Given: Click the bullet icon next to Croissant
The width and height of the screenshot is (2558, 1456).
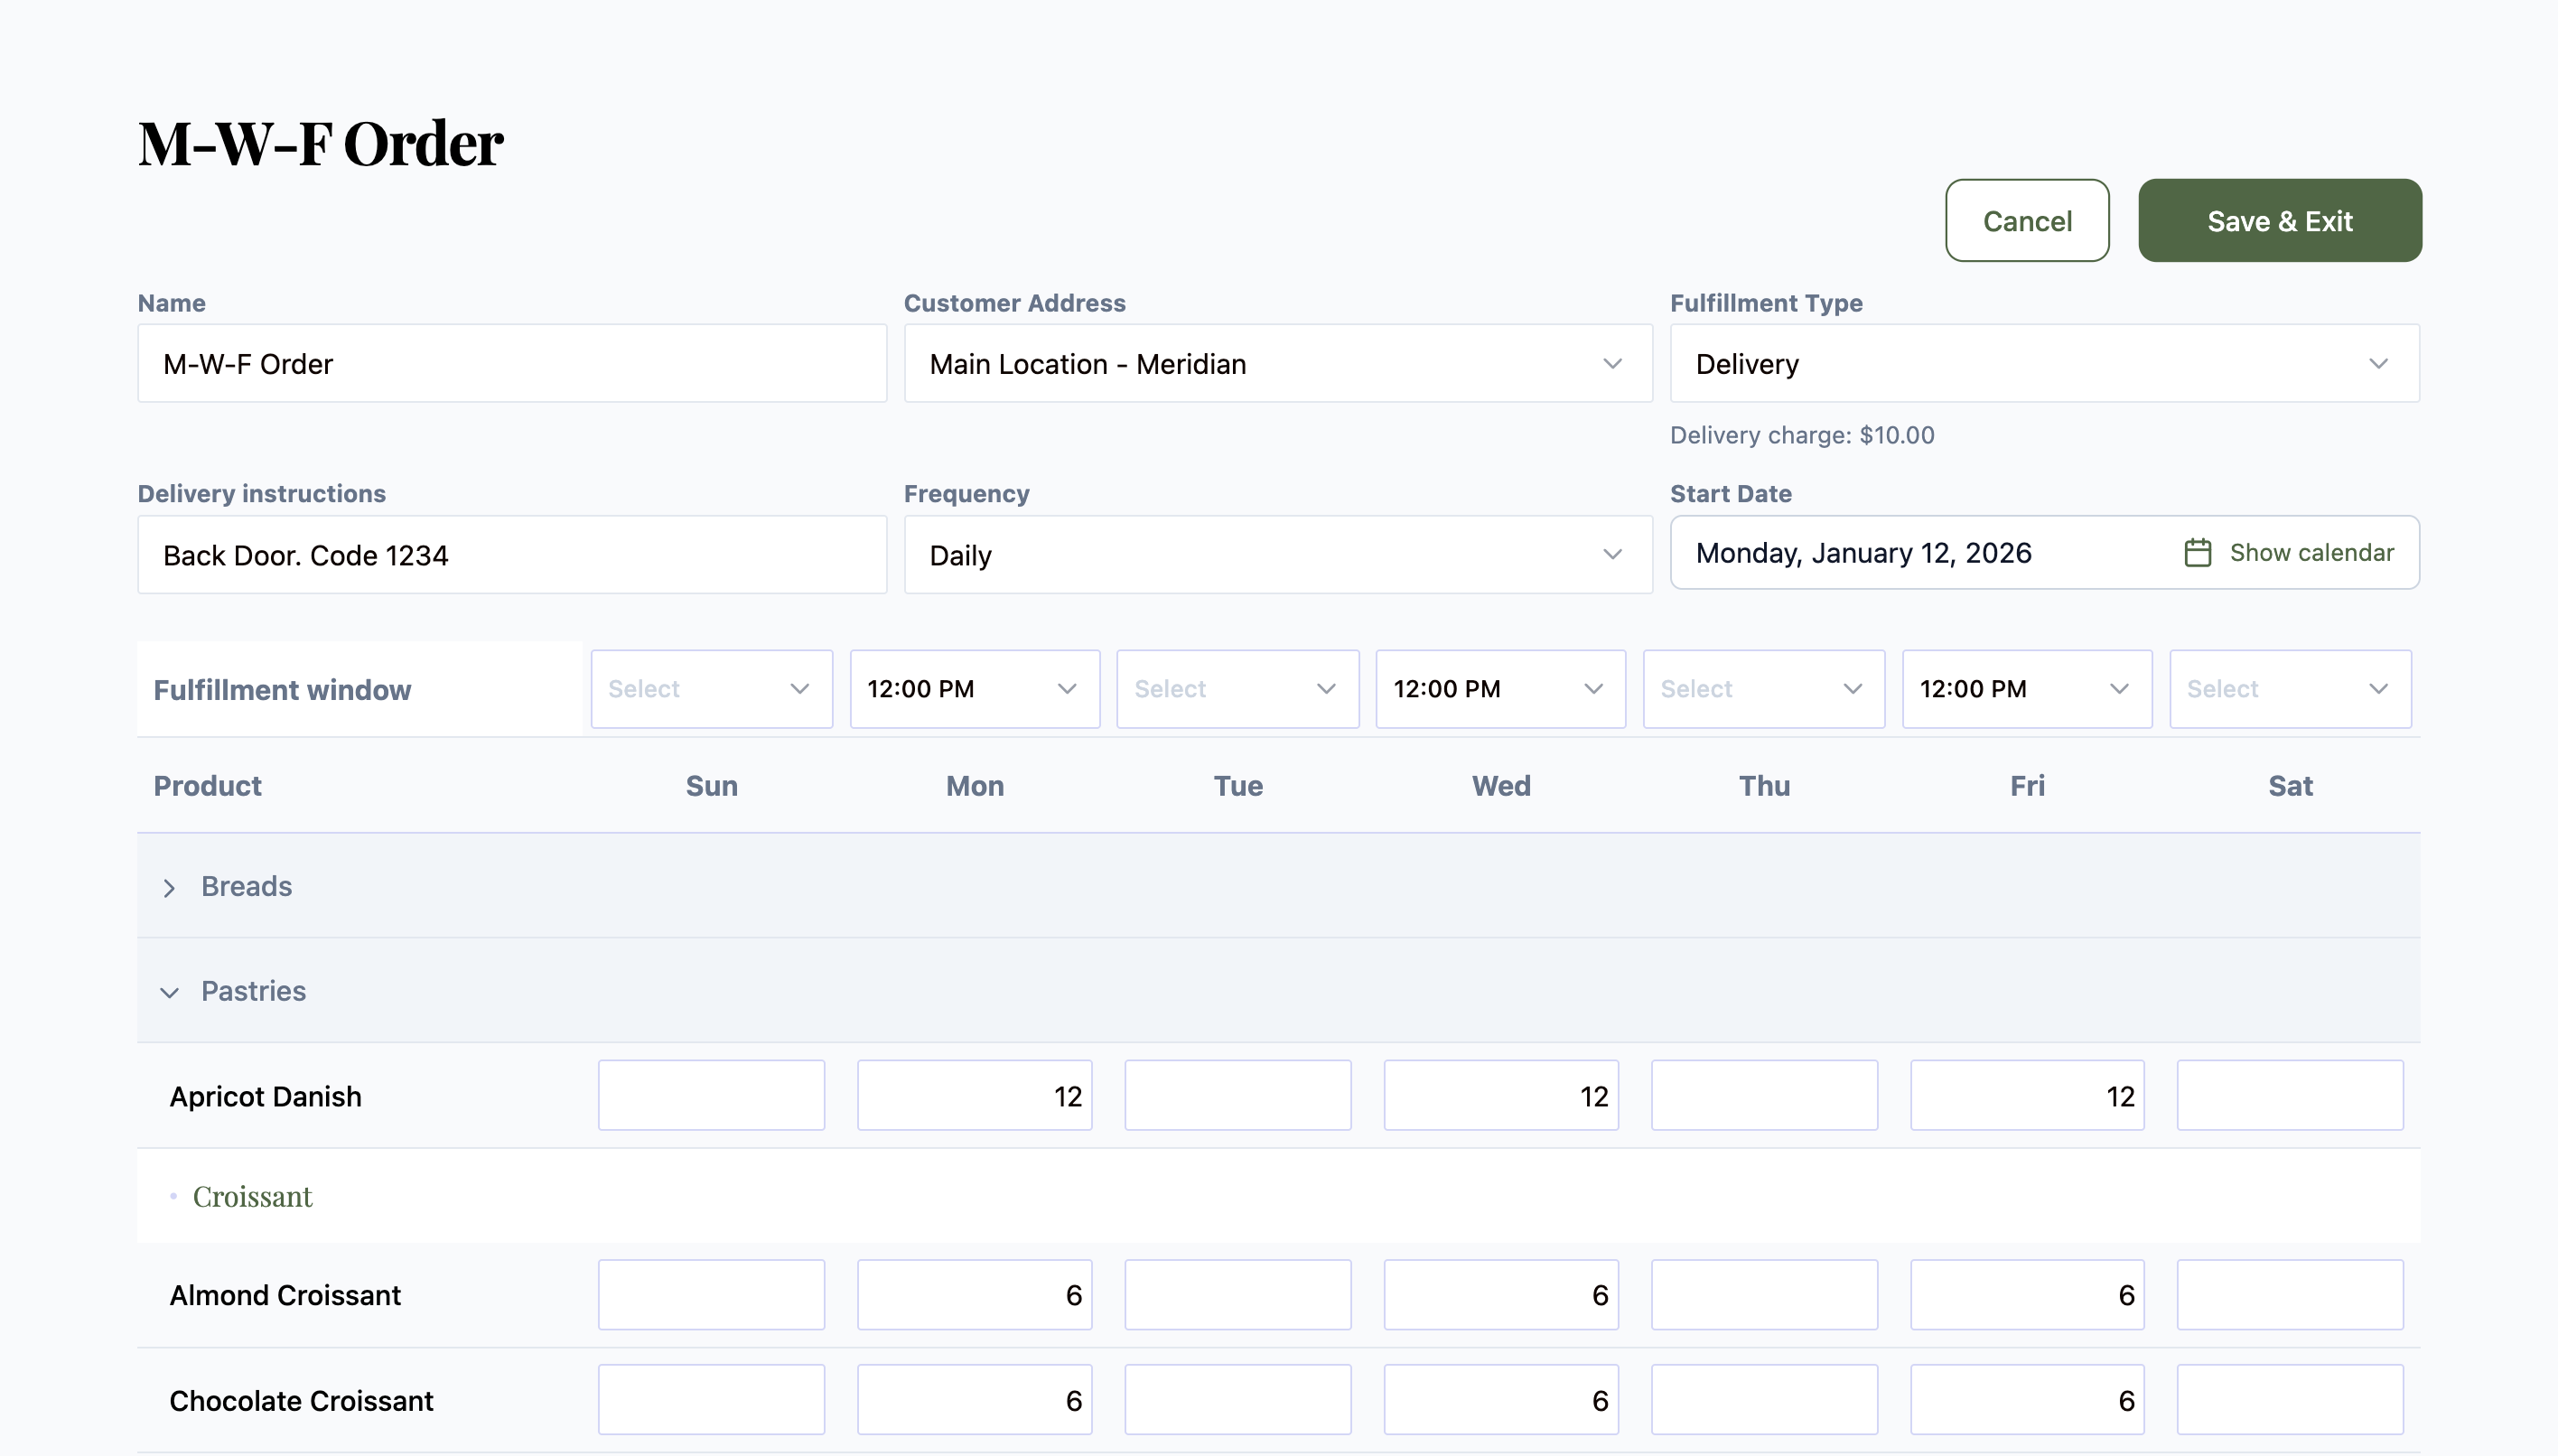Looking at the screenshot, I should [x=175, y=1194].
